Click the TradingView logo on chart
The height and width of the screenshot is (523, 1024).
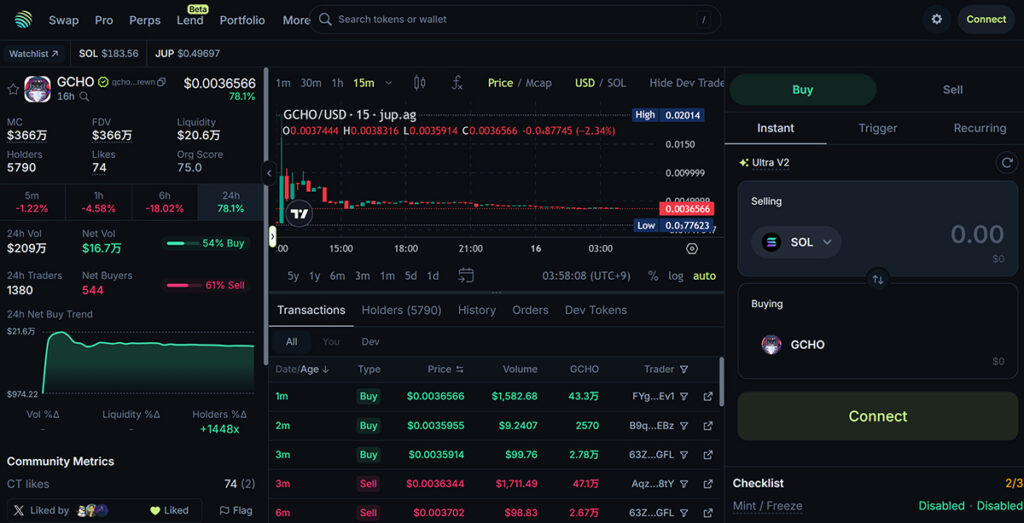[x=300, y=214]
